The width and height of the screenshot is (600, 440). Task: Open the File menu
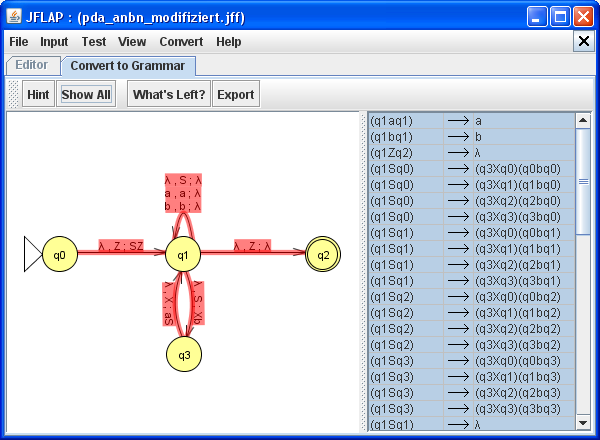pyautogui.click(x=19, y=42)
